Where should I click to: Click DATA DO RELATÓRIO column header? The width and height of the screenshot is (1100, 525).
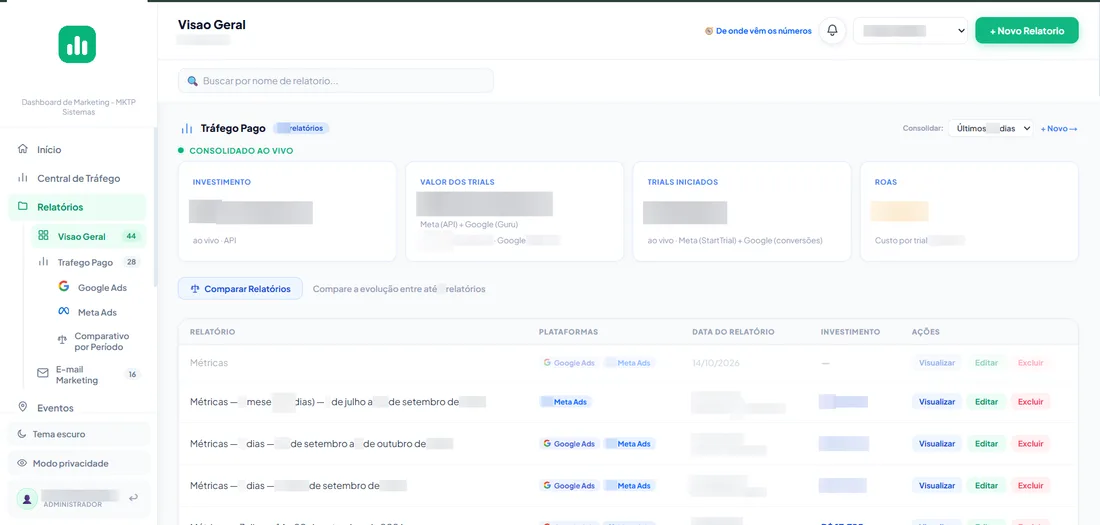733,331
